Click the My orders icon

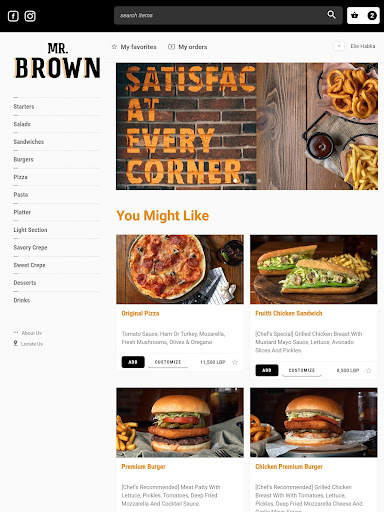click(x=171, y=47)
